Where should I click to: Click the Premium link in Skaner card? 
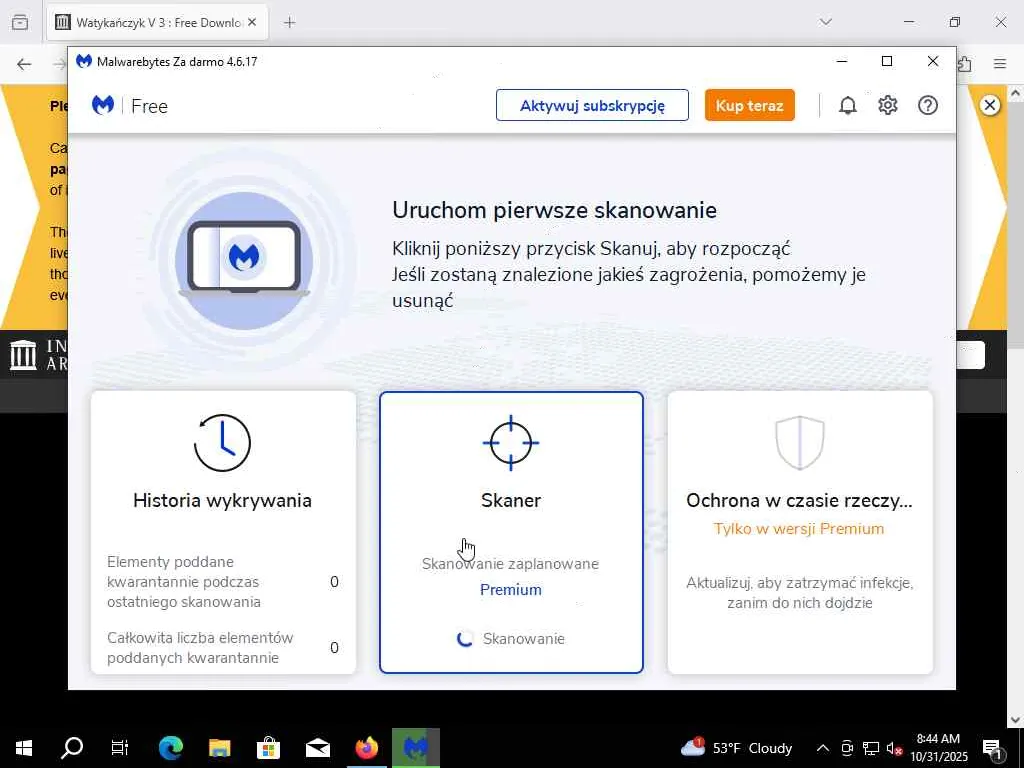[x=511, y=590]
